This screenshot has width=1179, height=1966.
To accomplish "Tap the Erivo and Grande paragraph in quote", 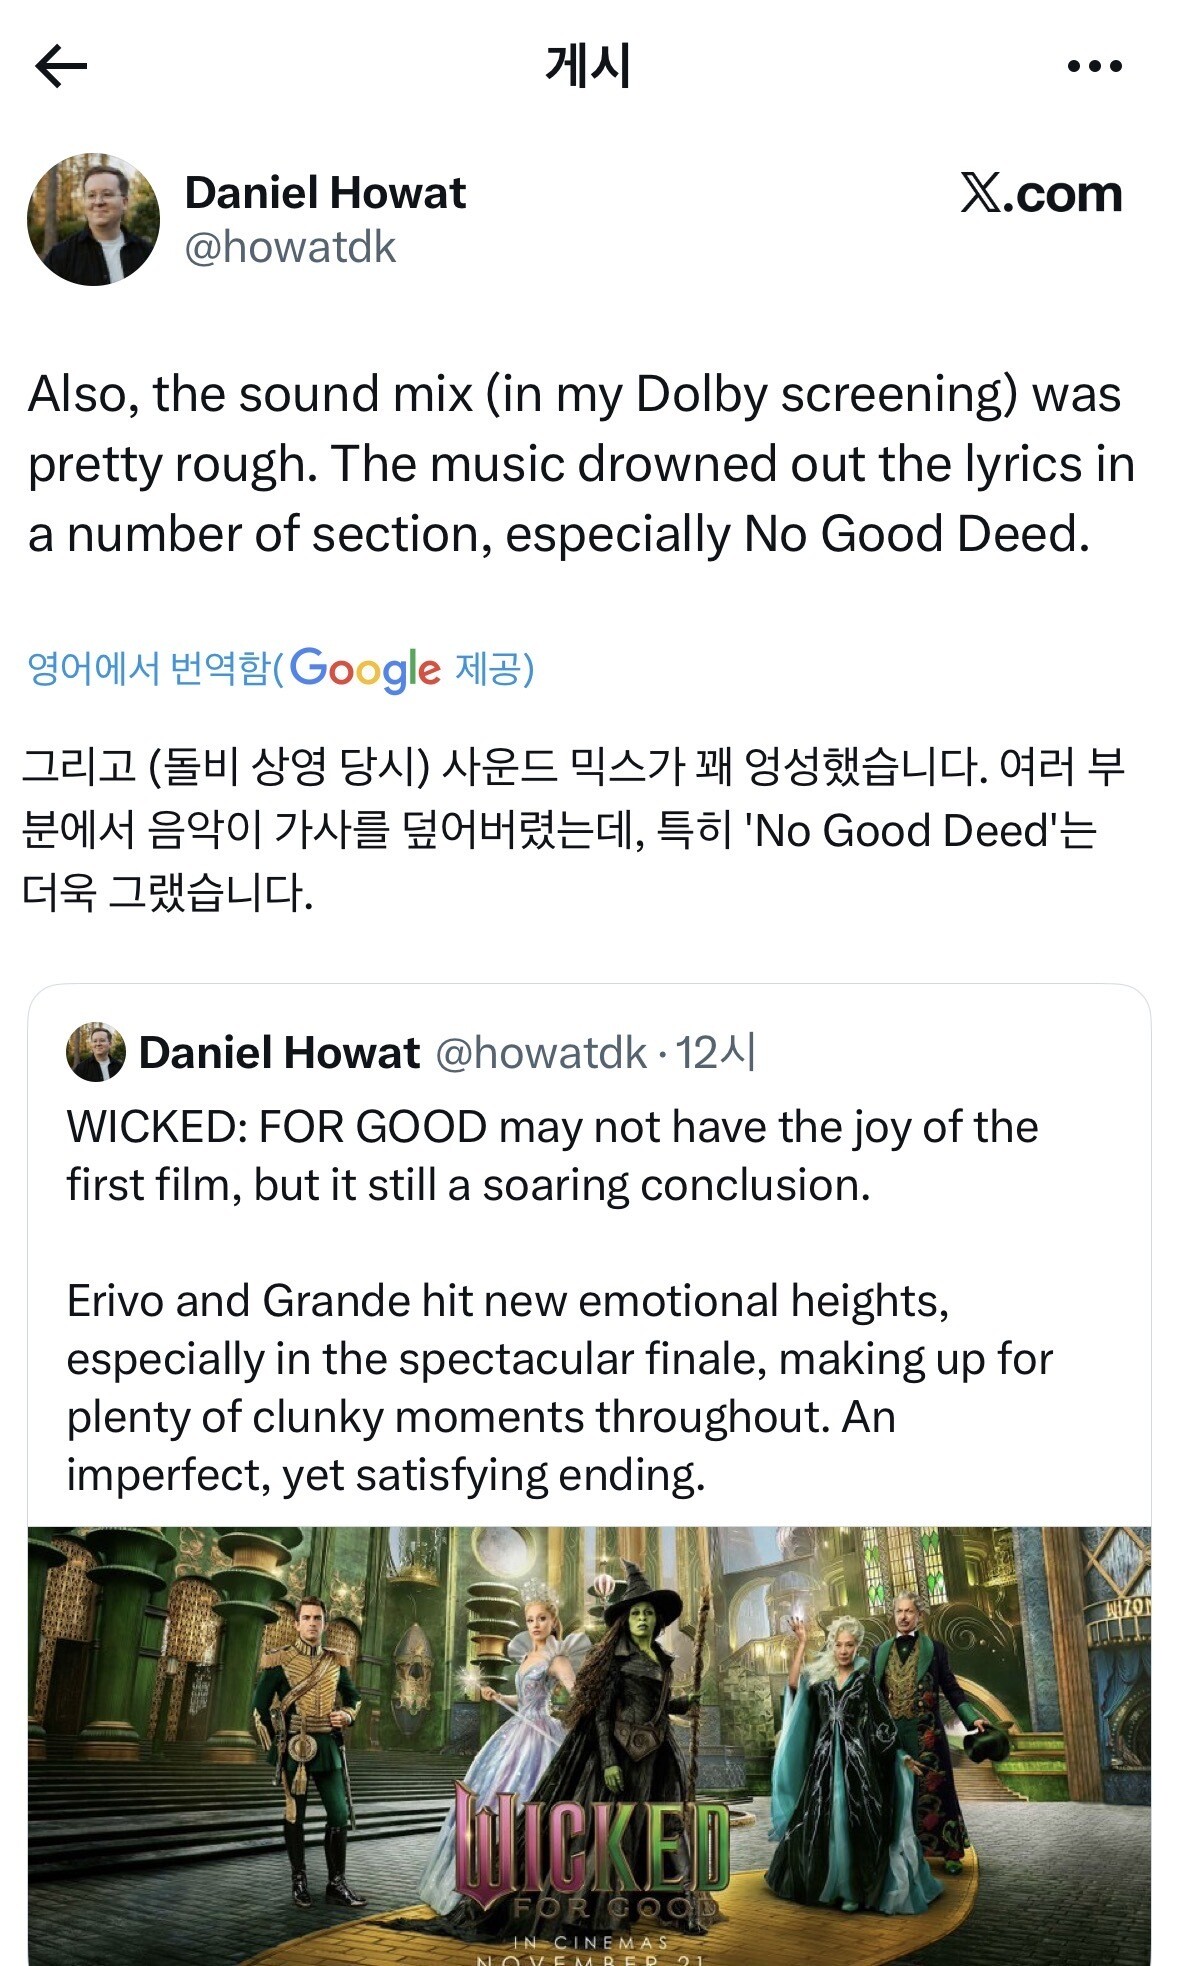I will (x=560, y=1388).
